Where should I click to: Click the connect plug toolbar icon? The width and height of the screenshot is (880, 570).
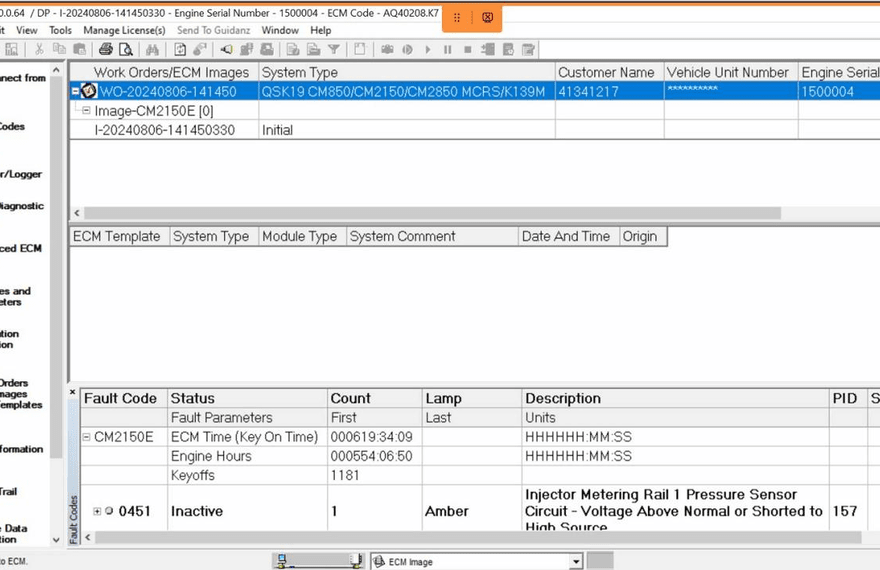pos(200,49)
